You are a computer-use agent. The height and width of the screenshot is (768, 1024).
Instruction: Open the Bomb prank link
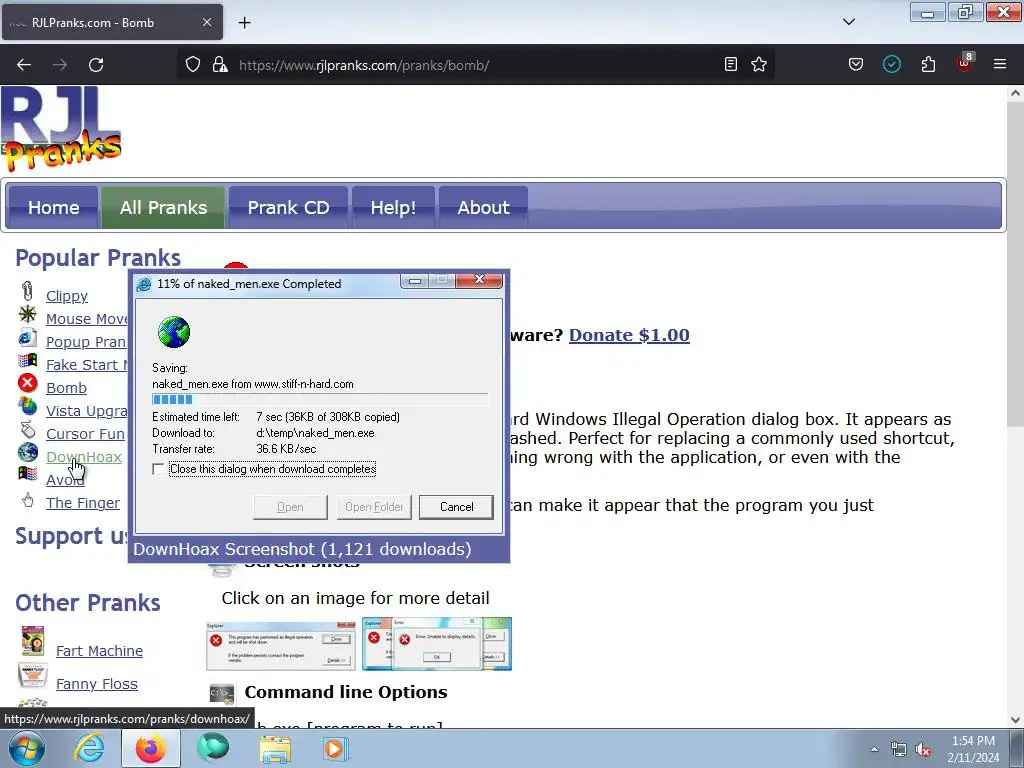pos(66,388)
